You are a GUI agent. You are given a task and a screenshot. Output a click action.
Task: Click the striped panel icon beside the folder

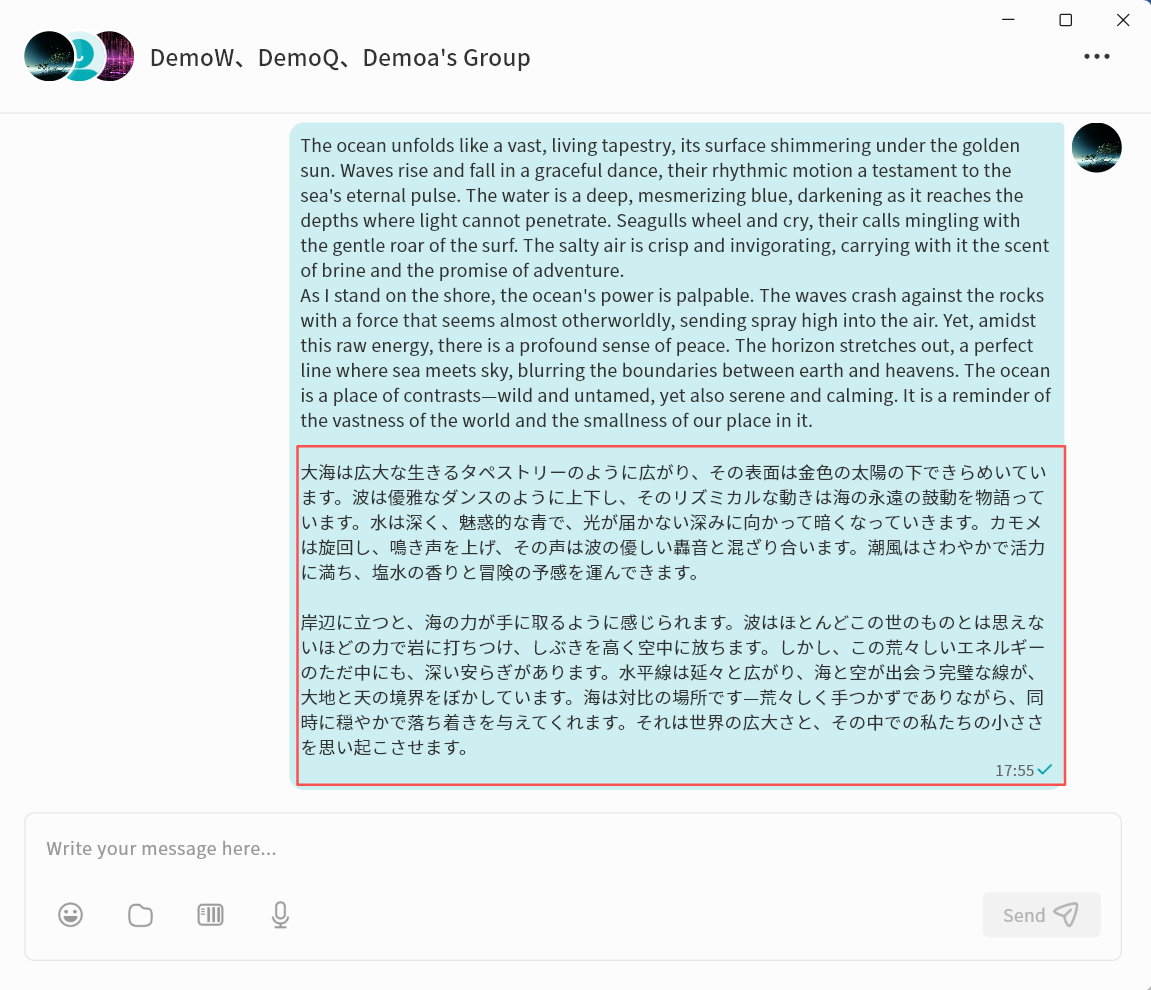click(x=210, y=914)
